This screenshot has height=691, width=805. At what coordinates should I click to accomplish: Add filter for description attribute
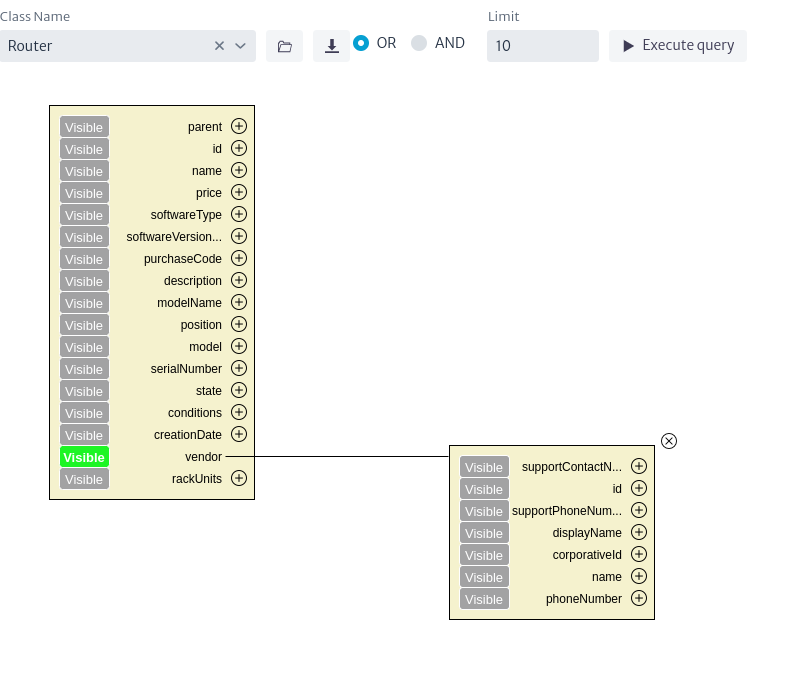pos(239,280)
